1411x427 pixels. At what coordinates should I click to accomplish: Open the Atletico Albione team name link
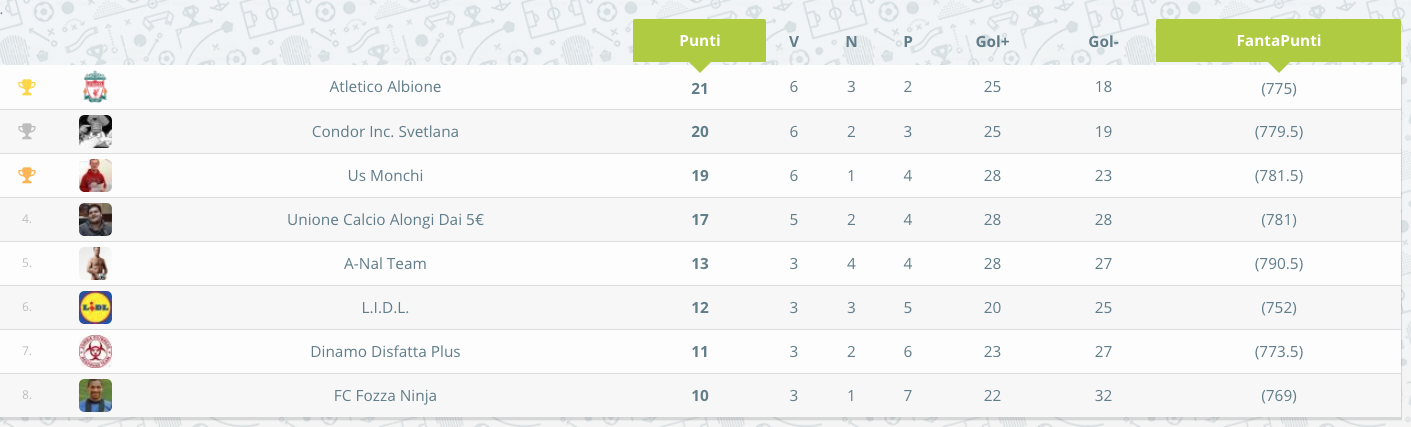[x=385, y=87]
